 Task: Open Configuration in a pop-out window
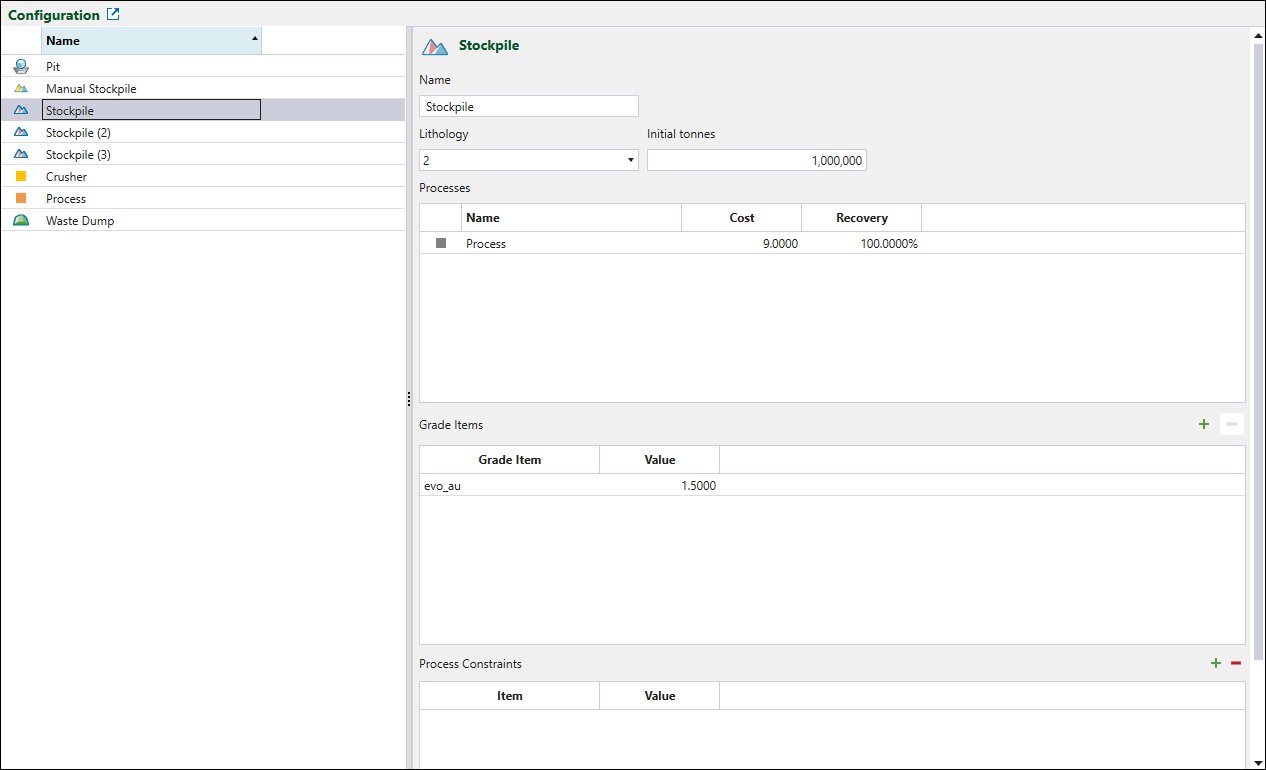coord(113,15)
